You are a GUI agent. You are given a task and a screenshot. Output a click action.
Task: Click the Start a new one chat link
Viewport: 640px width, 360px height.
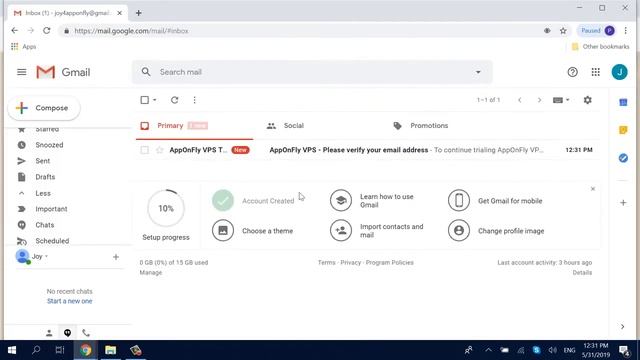coord(69,301)
